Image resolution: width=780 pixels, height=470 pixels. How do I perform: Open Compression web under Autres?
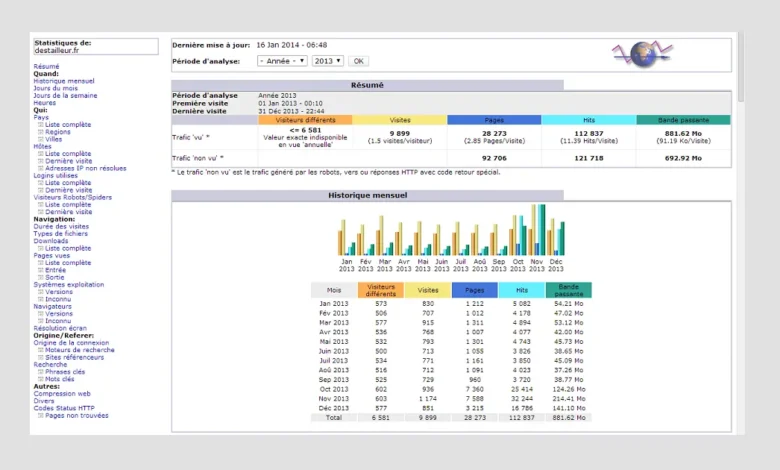click(62, 393)
